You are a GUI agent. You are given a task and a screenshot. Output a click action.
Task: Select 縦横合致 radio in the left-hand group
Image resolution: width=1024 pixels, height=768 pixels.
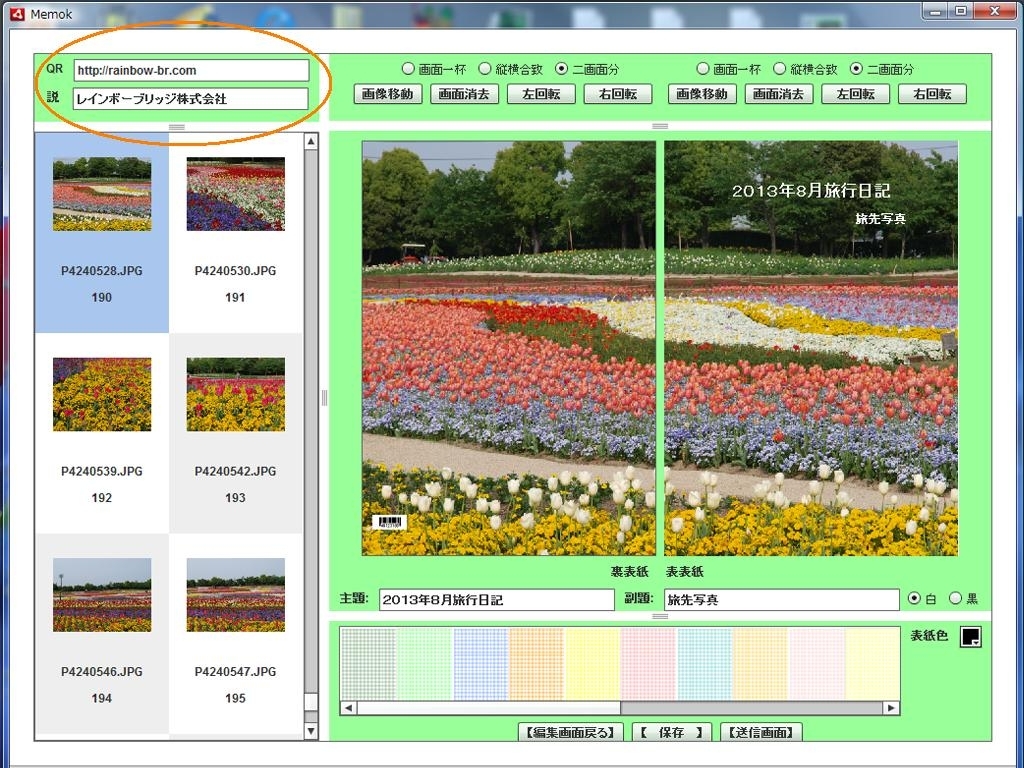(485, 69)
